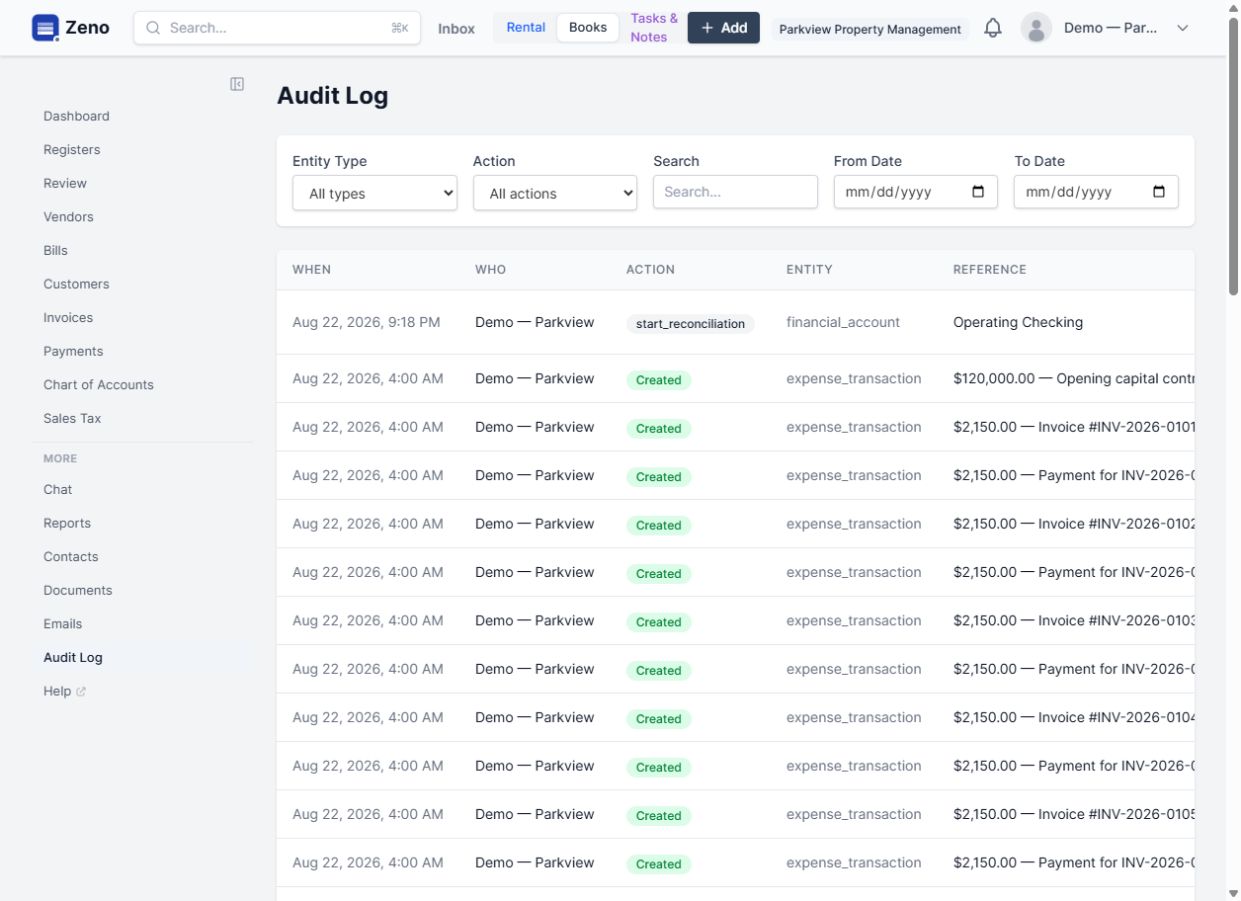
Task: Click the search magnifier icon
Action: (x=153, y=28)
